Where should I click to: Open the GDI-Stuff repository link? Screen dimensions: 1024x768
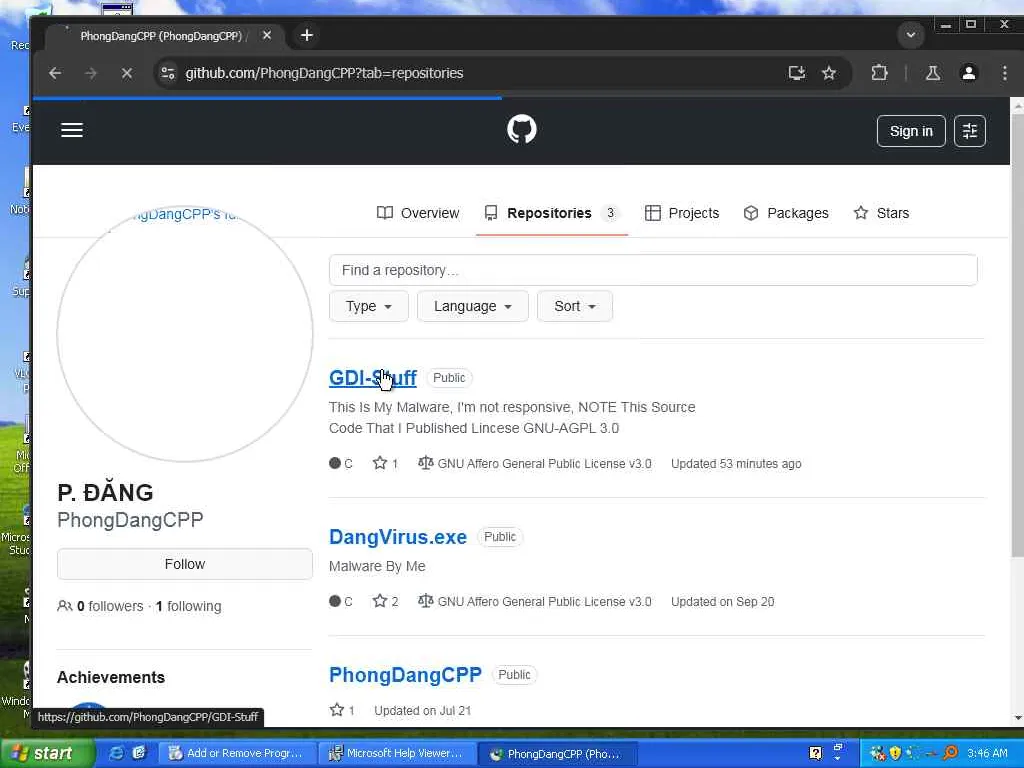pyautogui.click(x=373, y=377)
